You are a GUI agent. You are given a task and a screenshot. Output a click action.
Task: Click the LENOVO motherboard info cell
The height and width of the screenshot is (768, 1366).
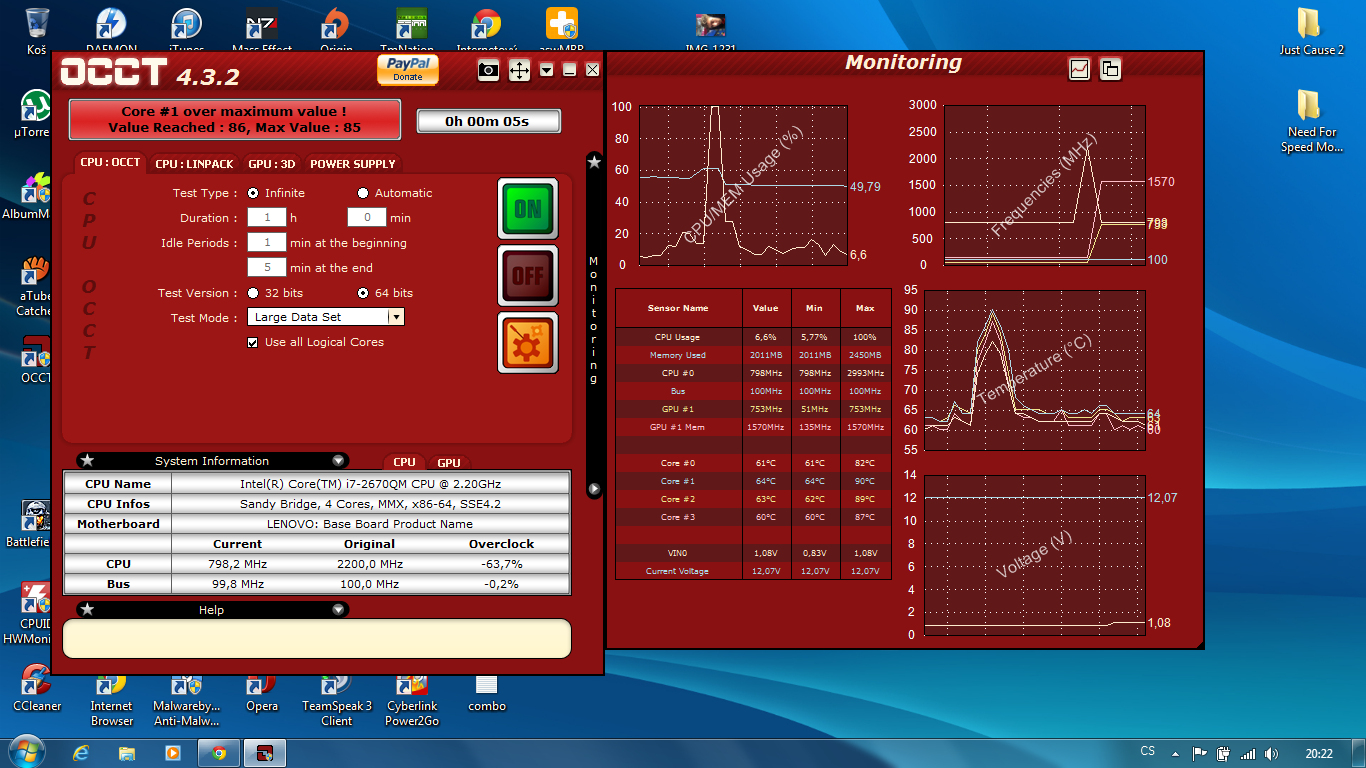point(370,524)
